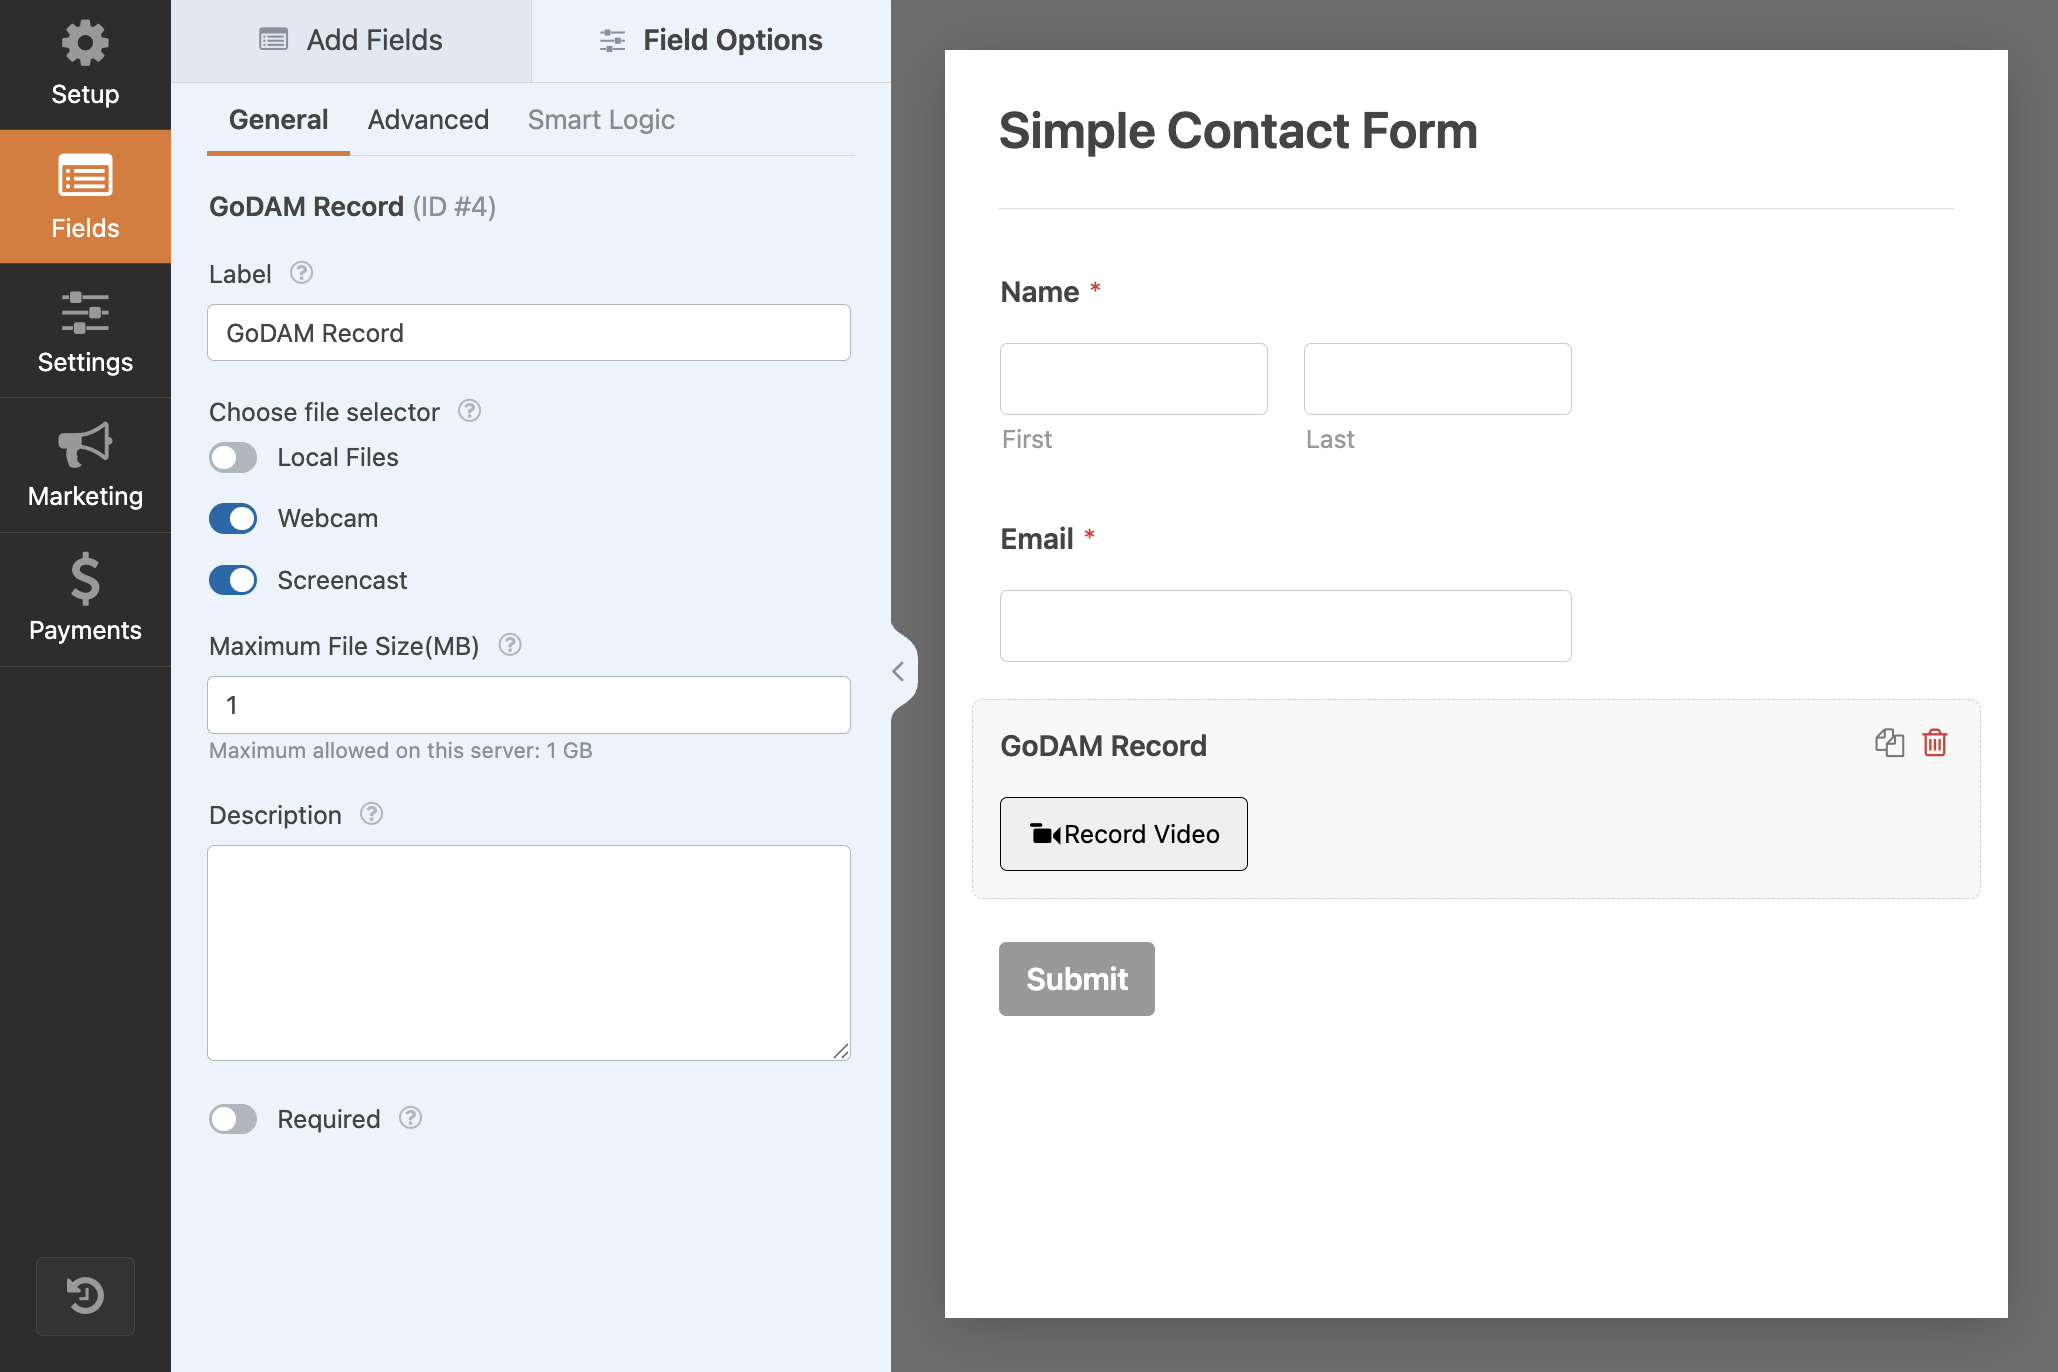Switch to the Add Fields tab
The image size is (2058, 1372).
[351, 40]
